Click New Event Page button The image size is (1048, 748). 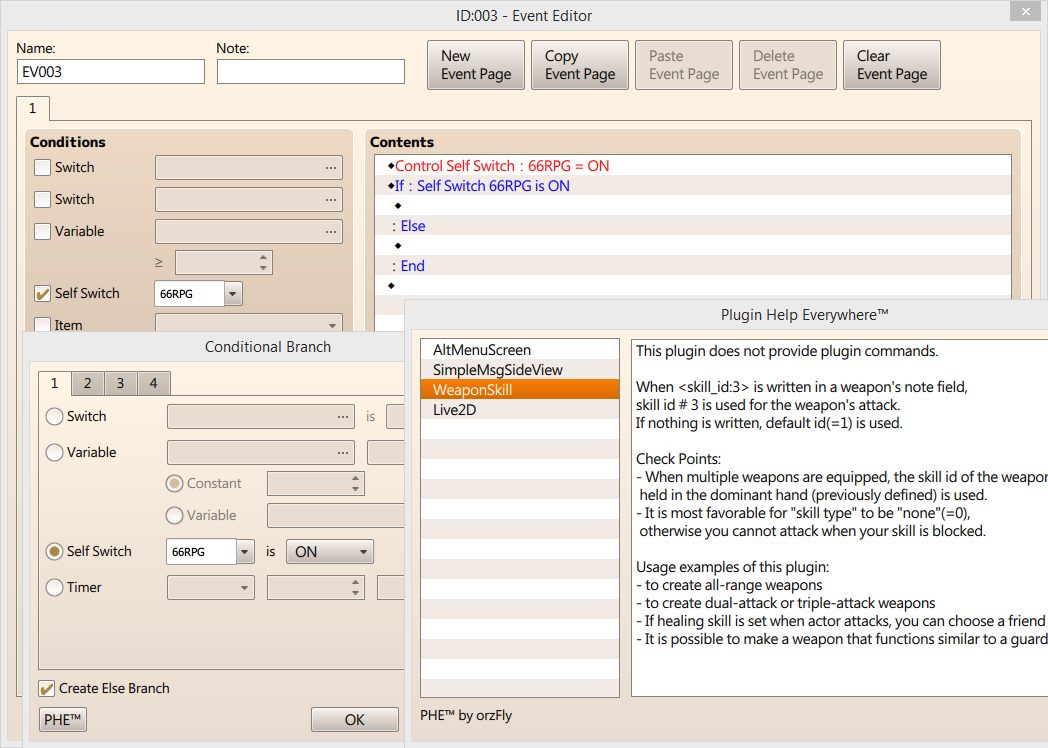coord(476,65)
